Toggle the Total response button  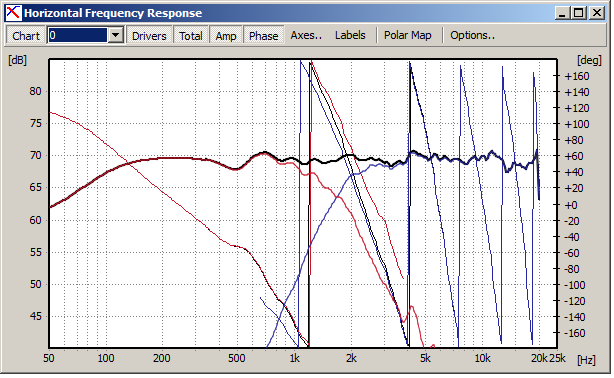coord(191,36)
